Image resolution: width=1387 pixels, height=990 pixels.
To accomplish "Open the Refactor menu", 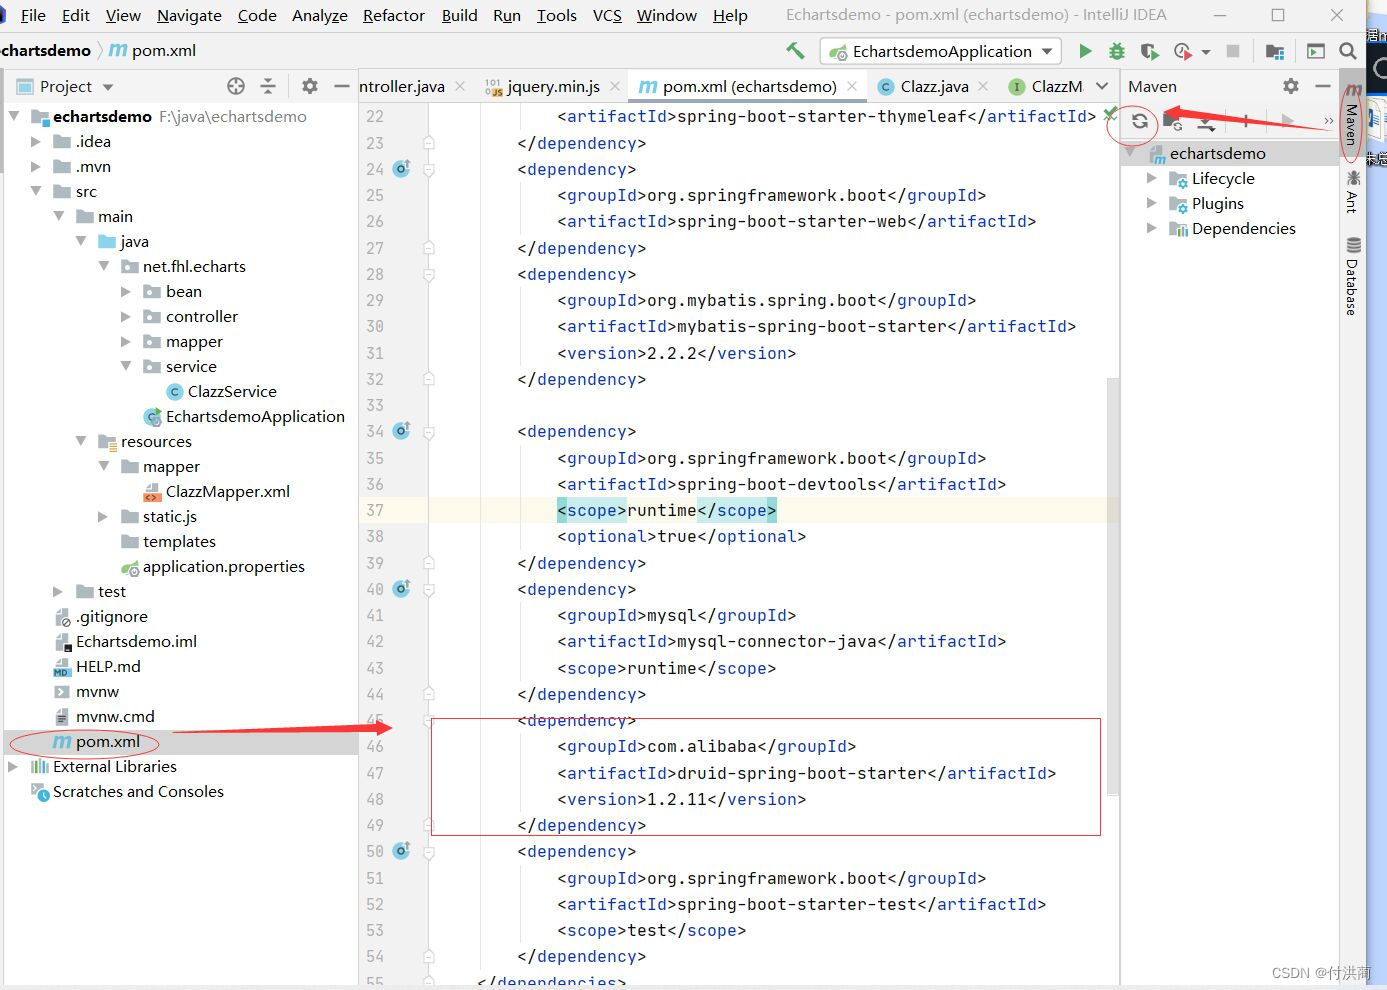I will (x=394, y=15).
